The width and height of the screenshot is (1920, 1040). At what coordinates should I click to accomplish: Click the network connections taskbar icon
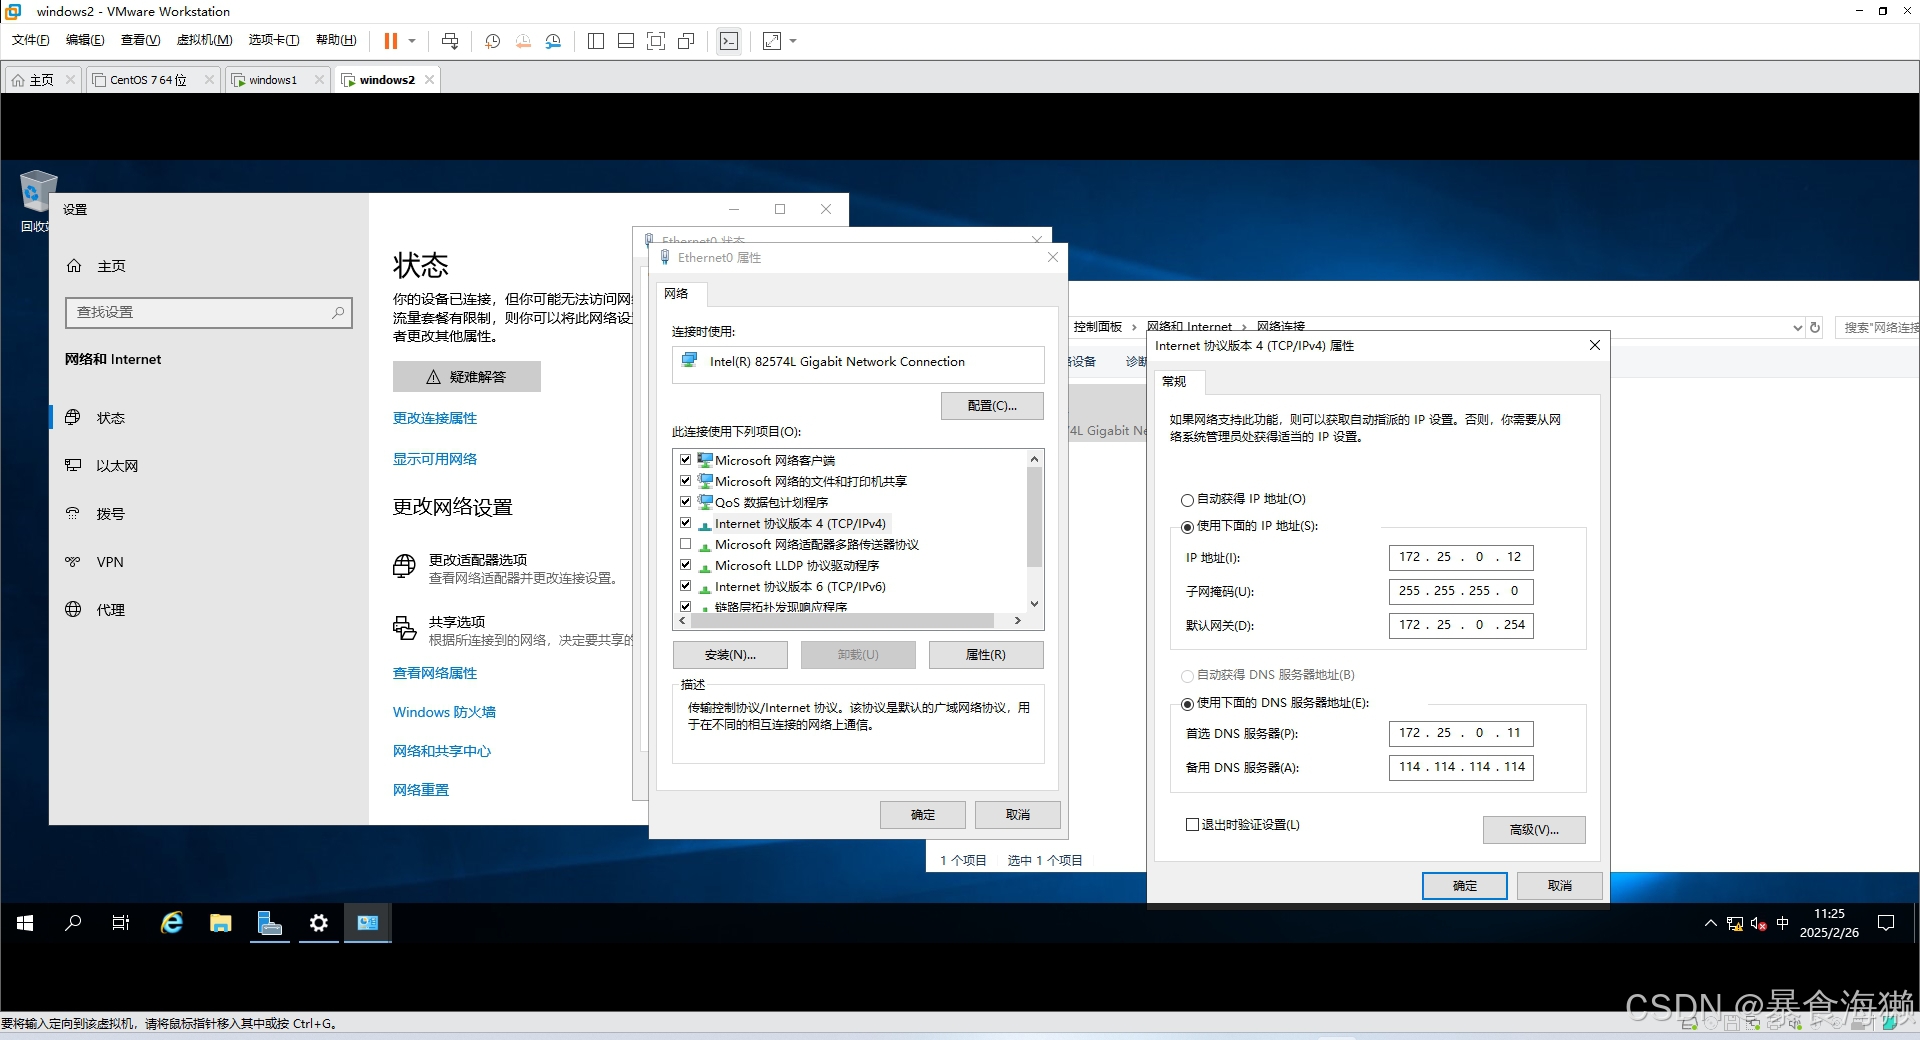point(367,923)
